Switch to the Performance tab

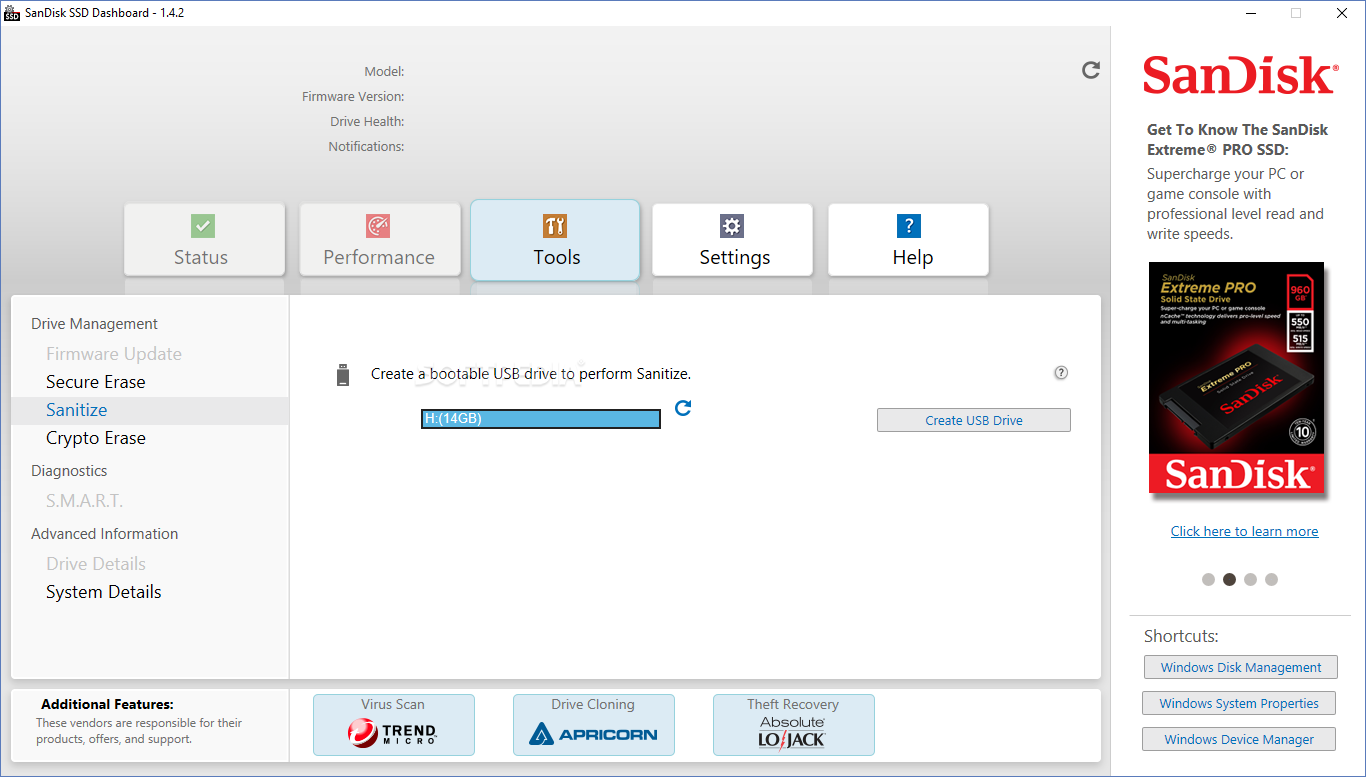tap(380, 240)
